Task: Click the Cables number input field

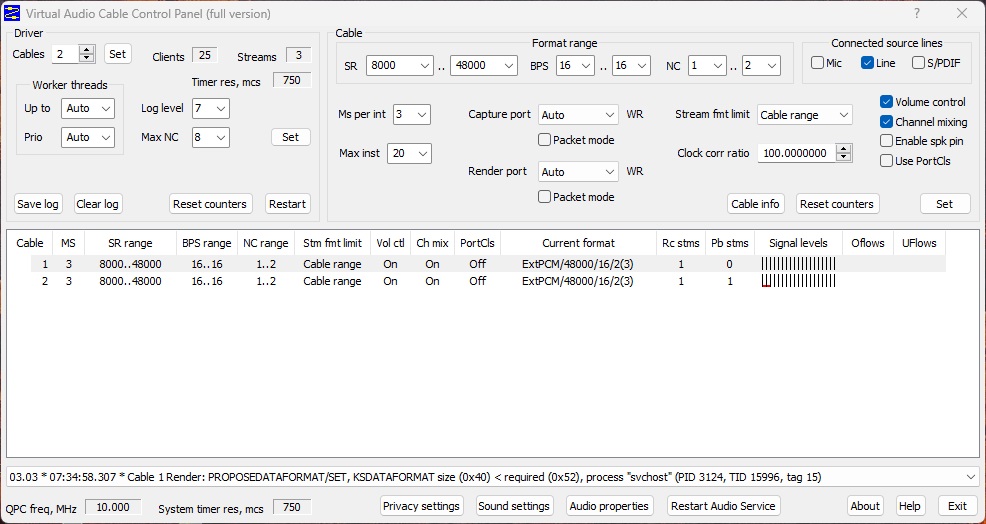Action: (65, 54)
